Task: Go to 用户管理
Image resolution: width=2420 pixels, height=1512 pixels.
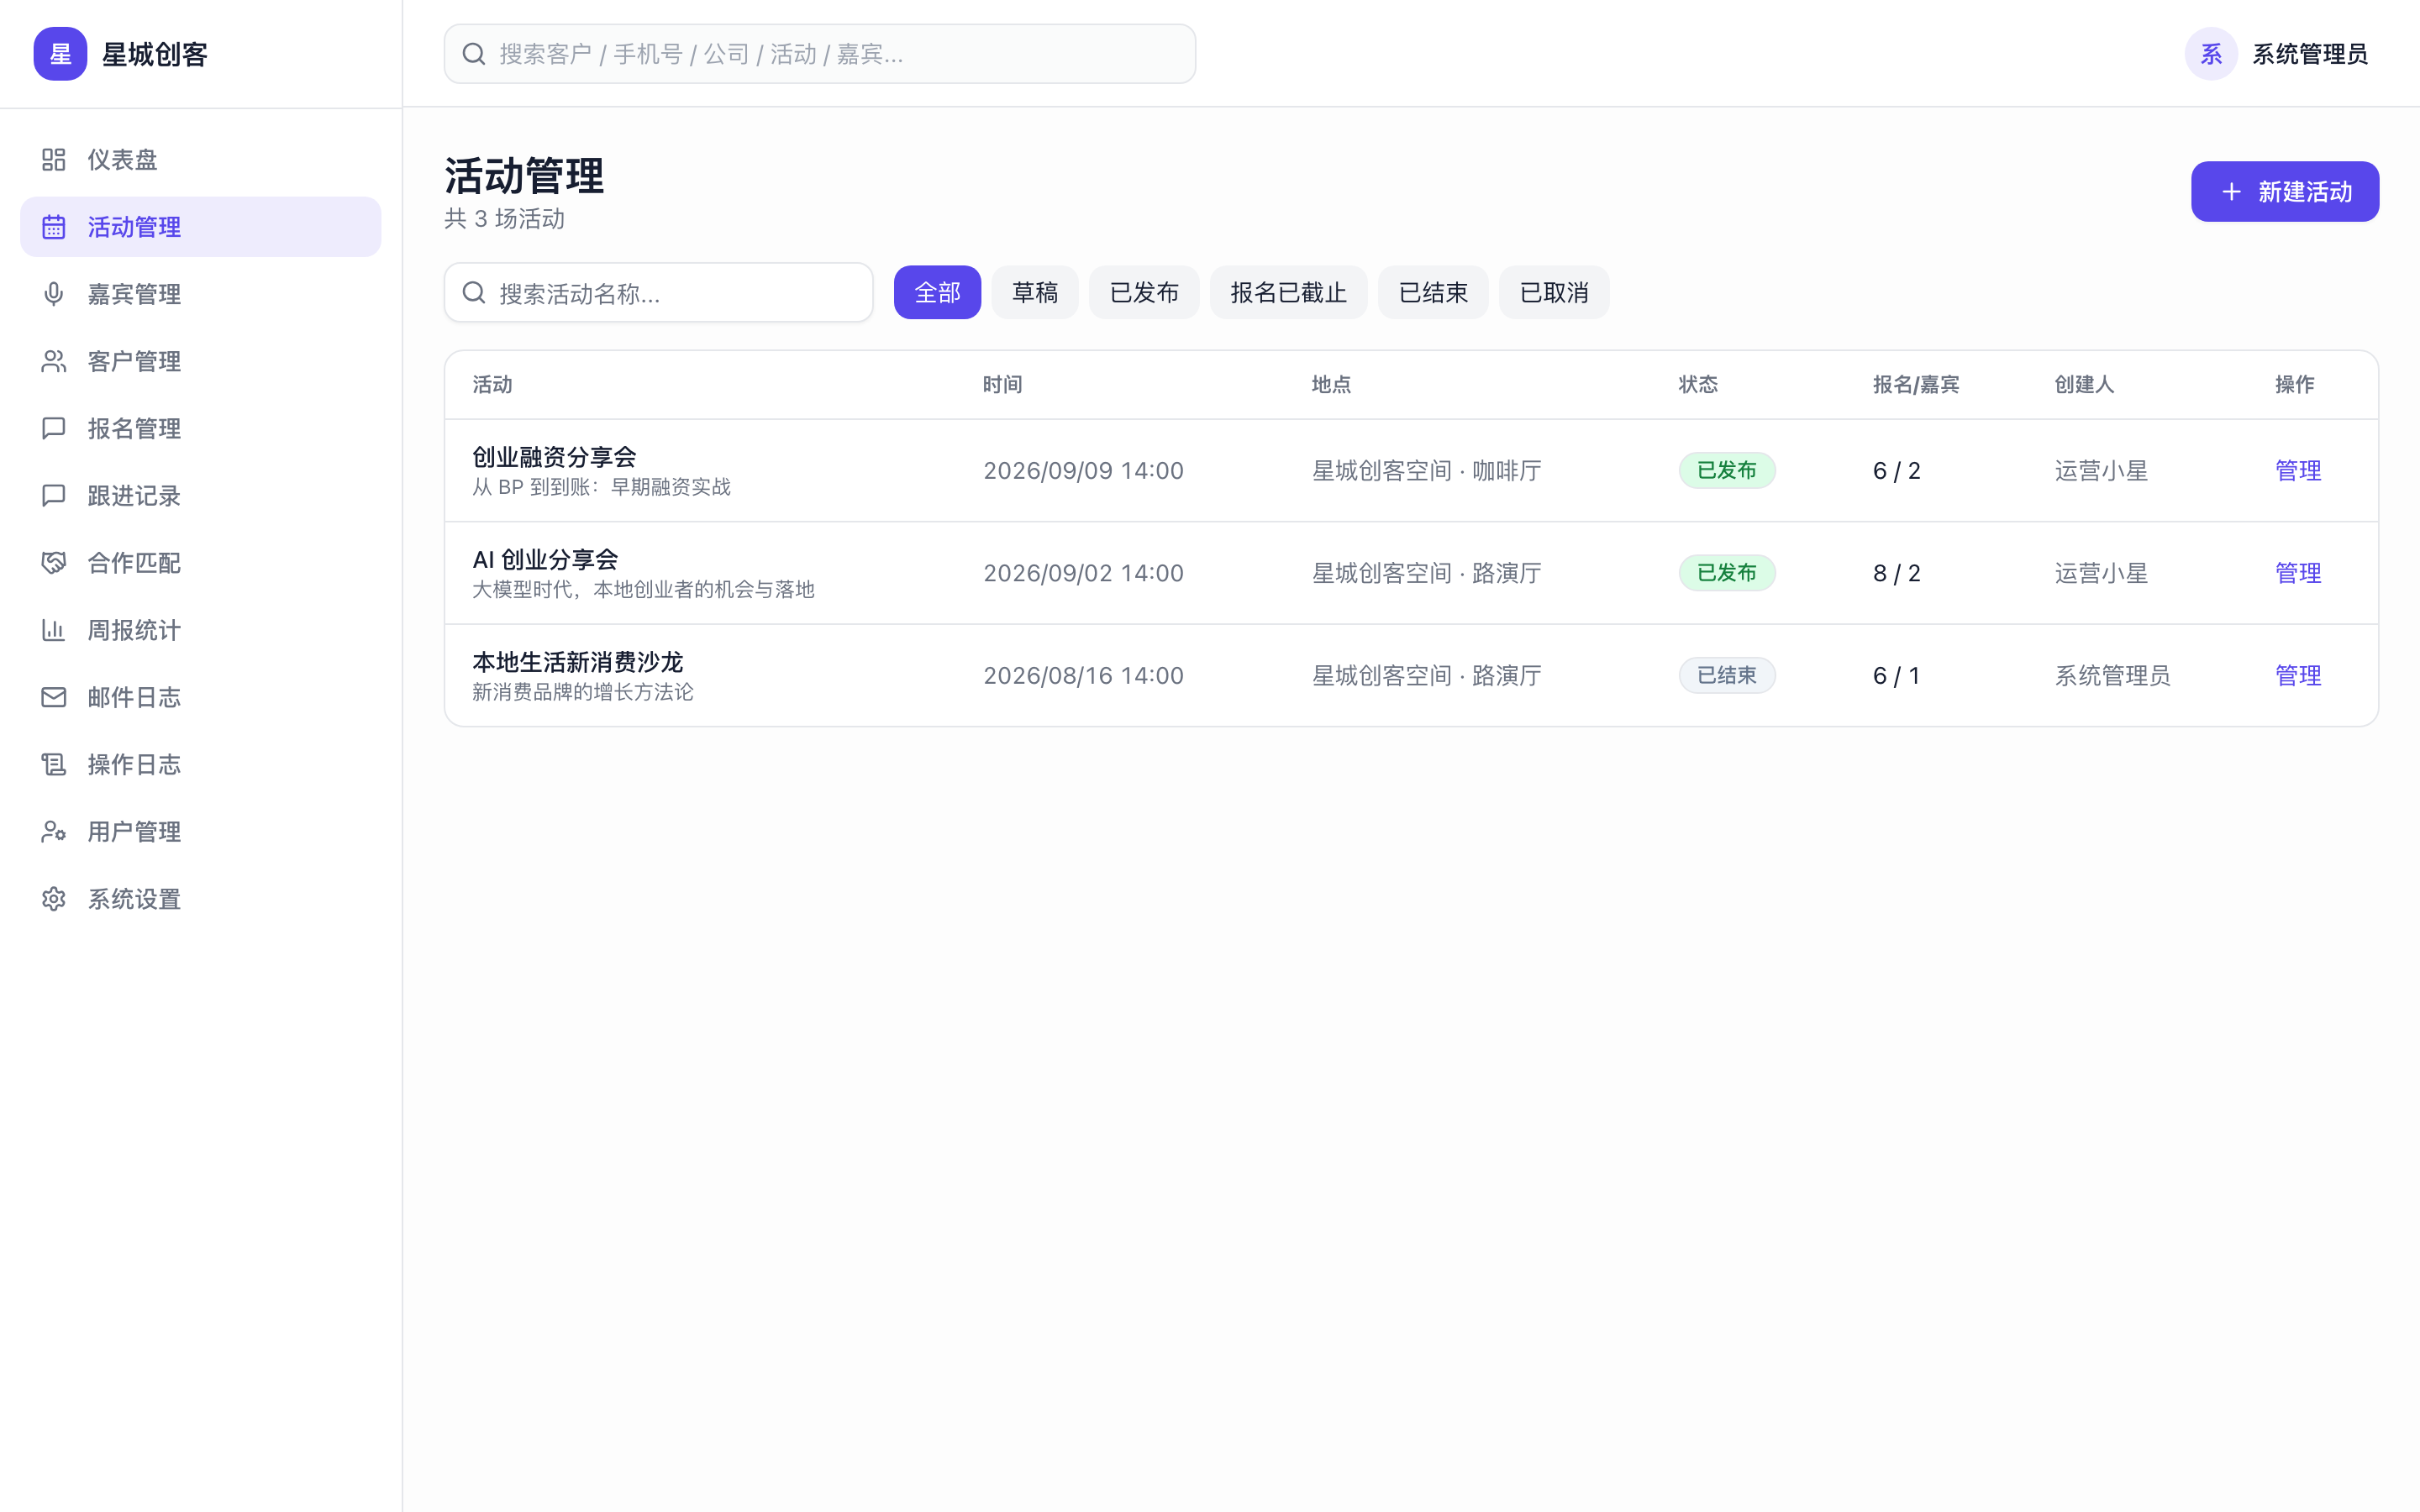Action: [x=200, y=831]
